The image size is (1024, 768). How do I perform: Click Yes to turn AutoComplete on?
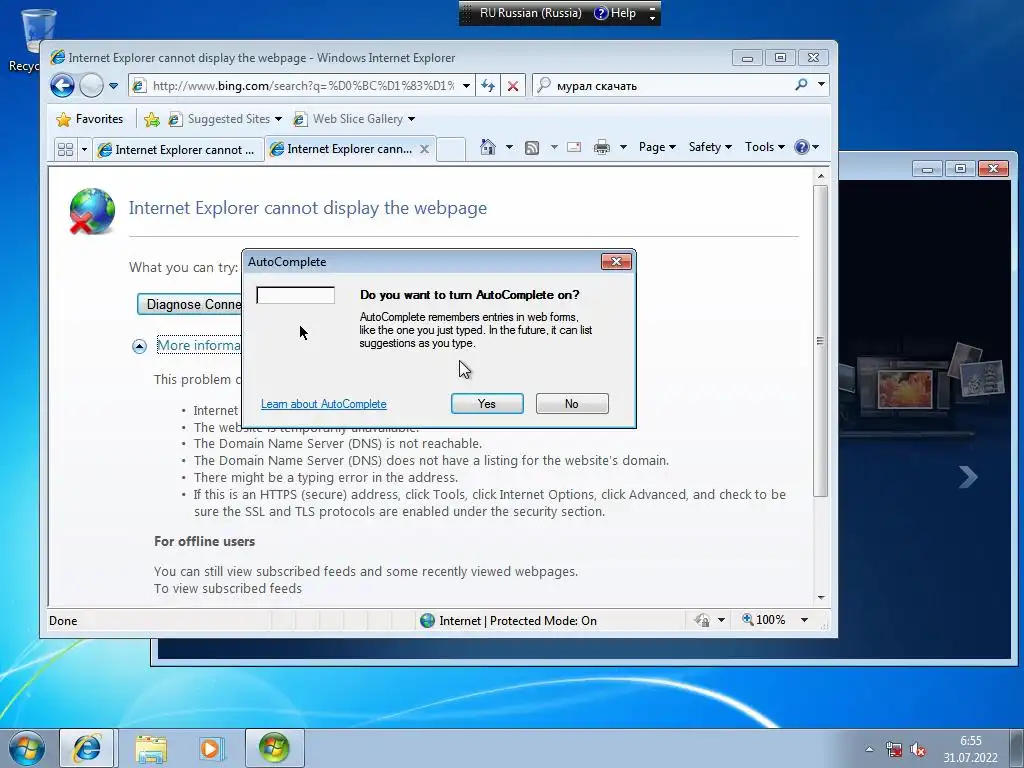tap(487, 404)
